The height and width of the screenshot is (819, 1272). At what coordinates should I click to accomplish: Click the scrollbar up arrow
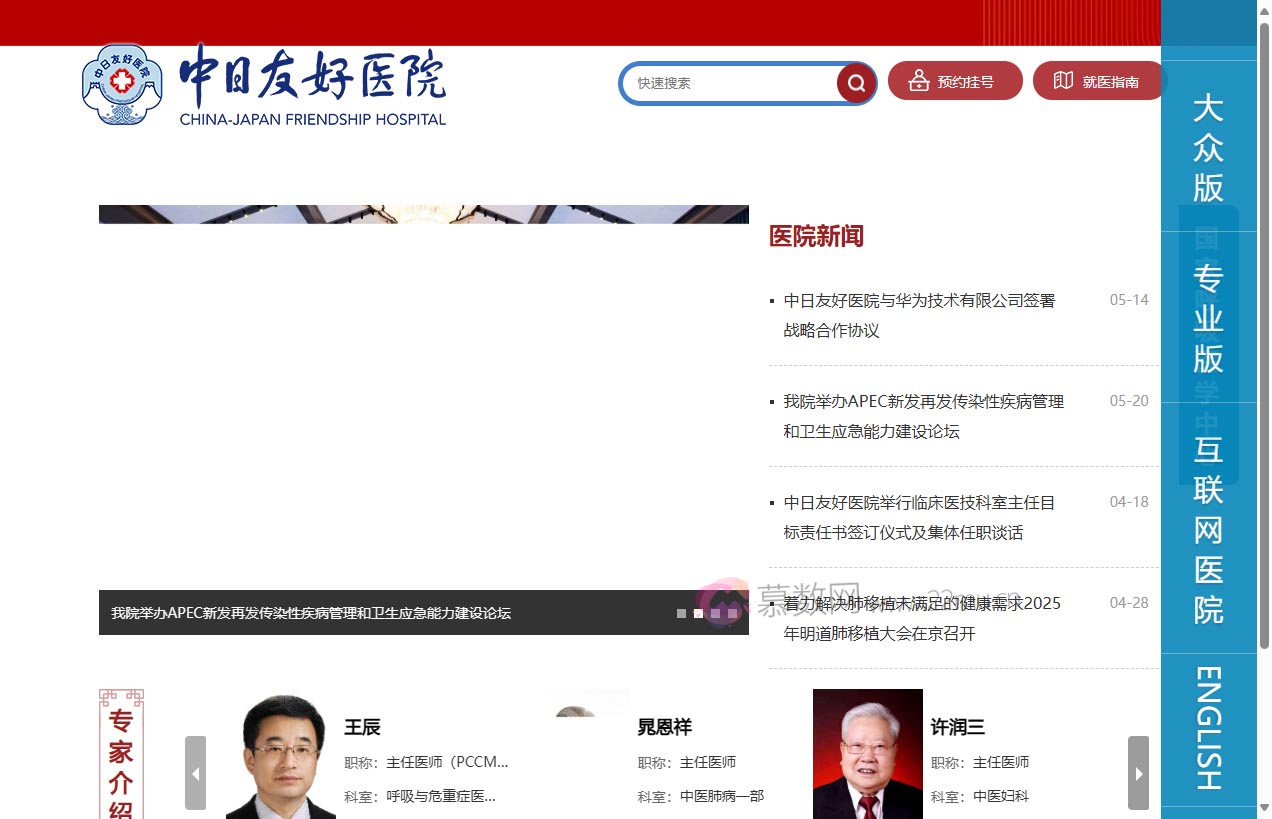tap(1264, 9)
